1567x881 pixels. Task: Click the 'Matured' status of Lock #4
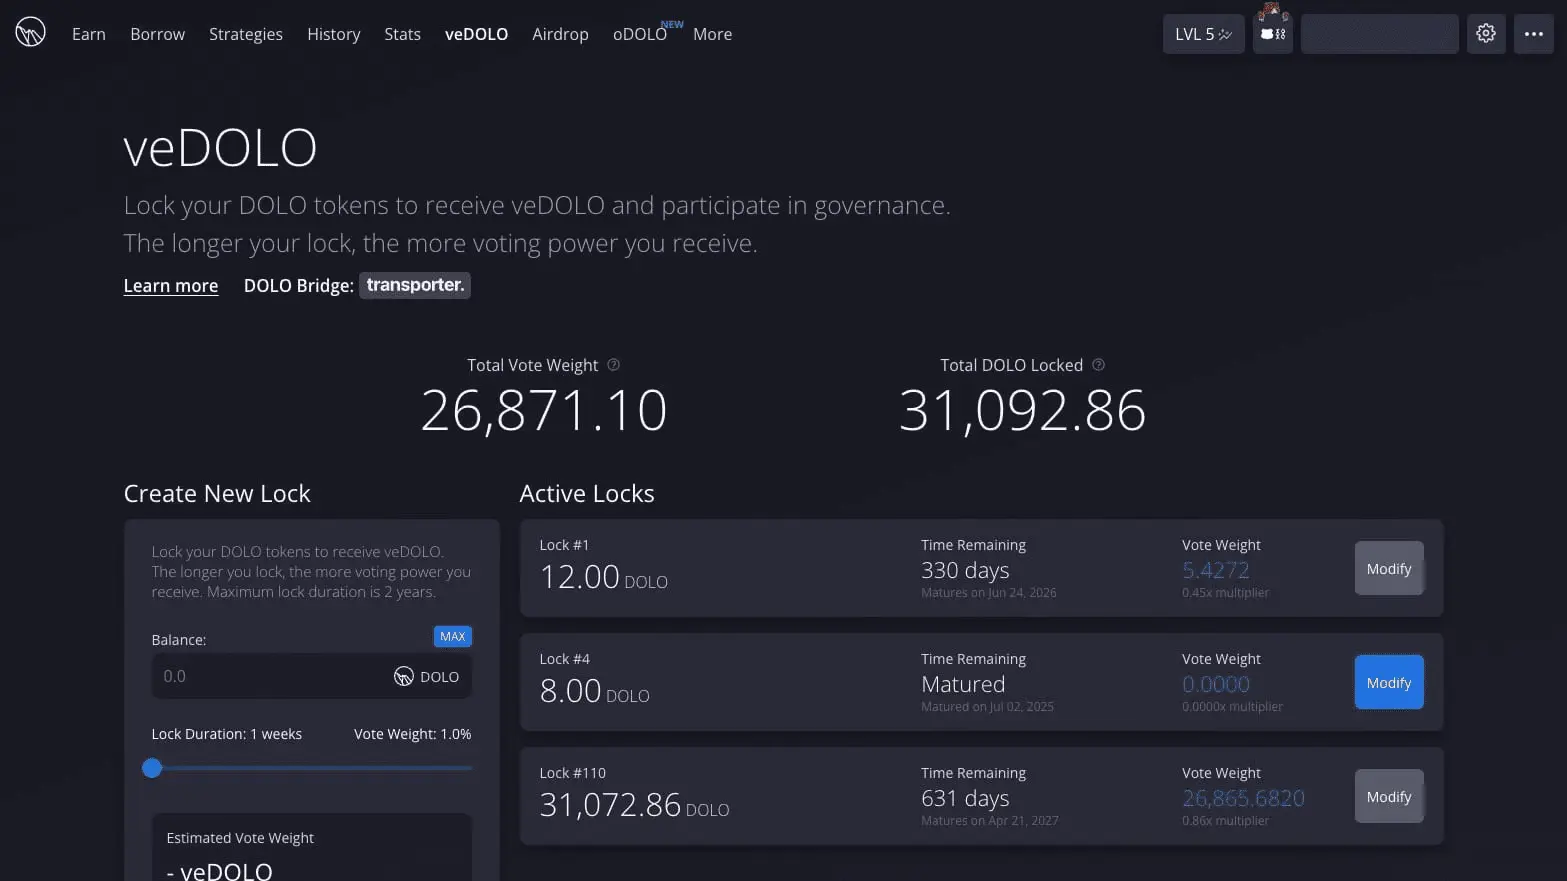963,685
